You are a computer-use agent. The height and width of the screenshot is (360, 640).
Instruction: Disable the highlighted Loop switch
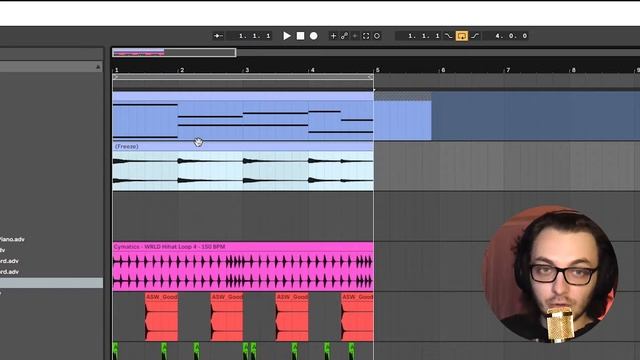coord(462,36)
